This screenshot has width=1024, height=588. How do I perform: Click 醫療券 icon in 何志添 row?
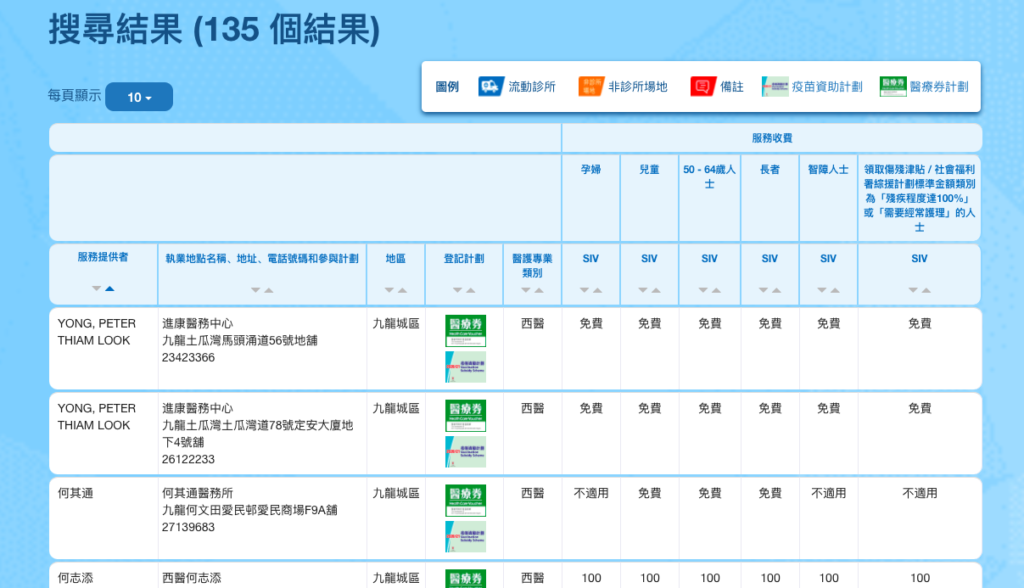tap(465, 579)
